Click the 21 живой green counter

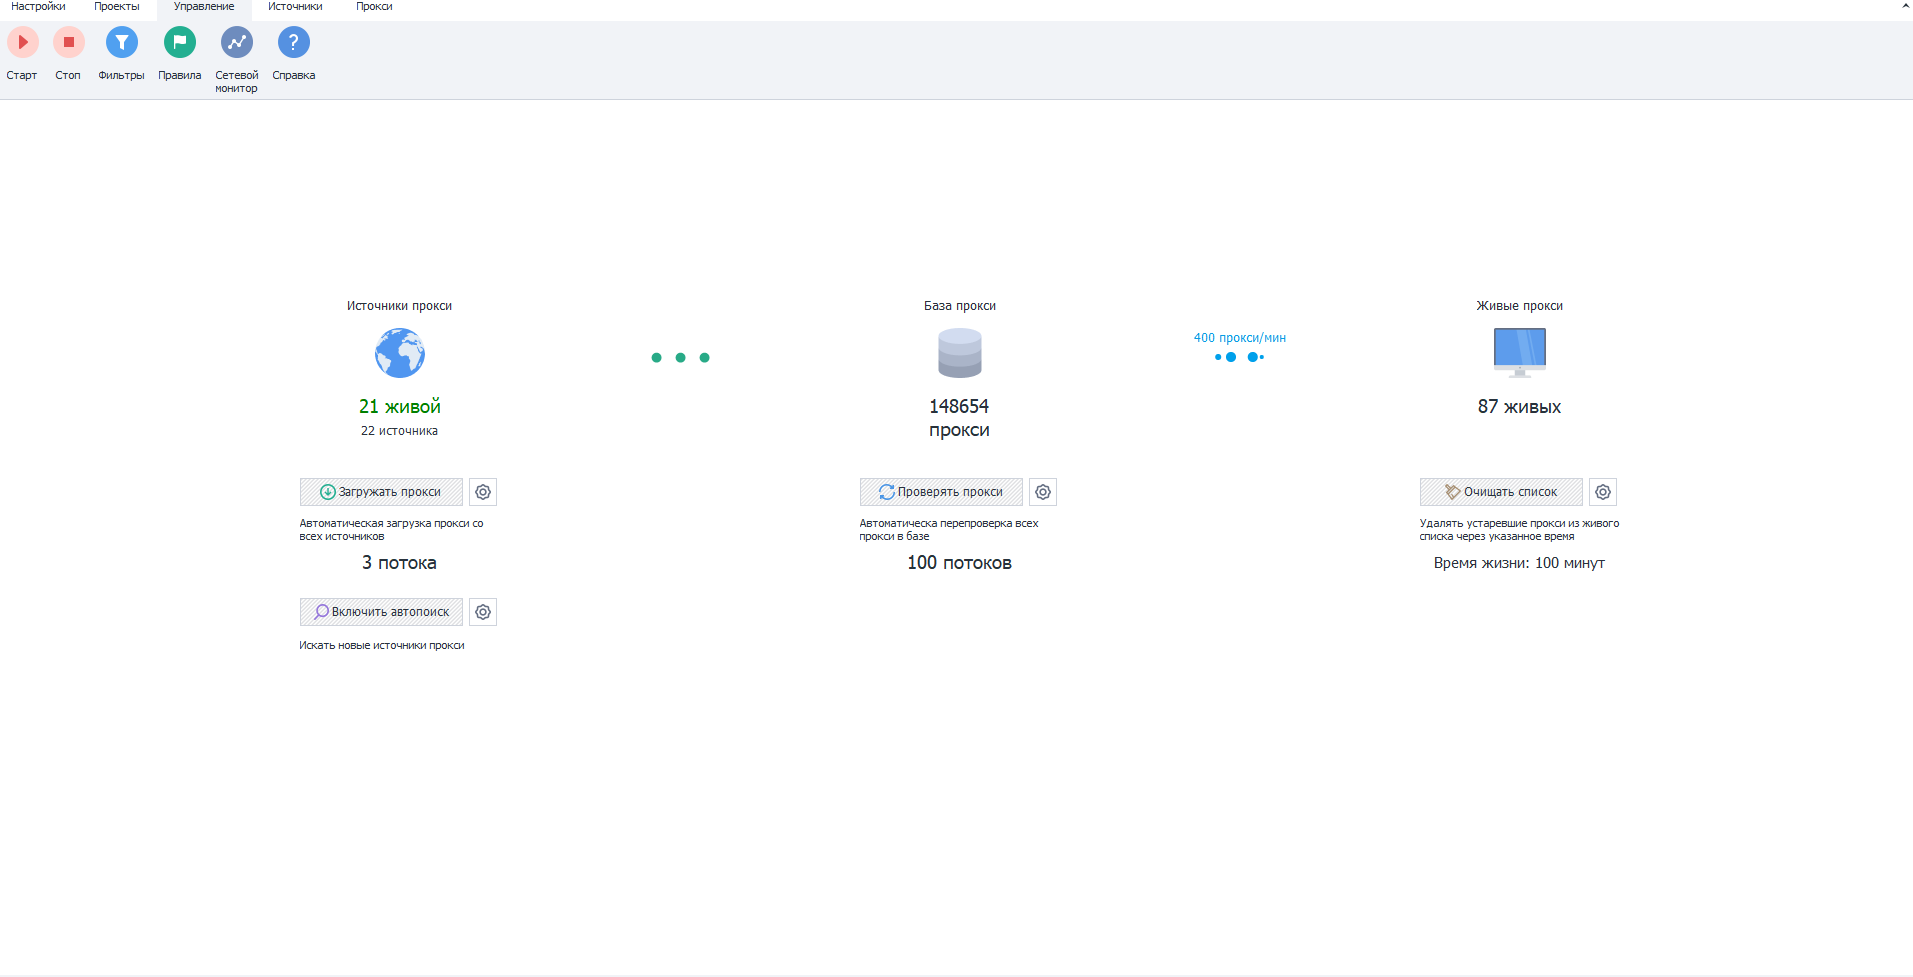click(400, 407)
